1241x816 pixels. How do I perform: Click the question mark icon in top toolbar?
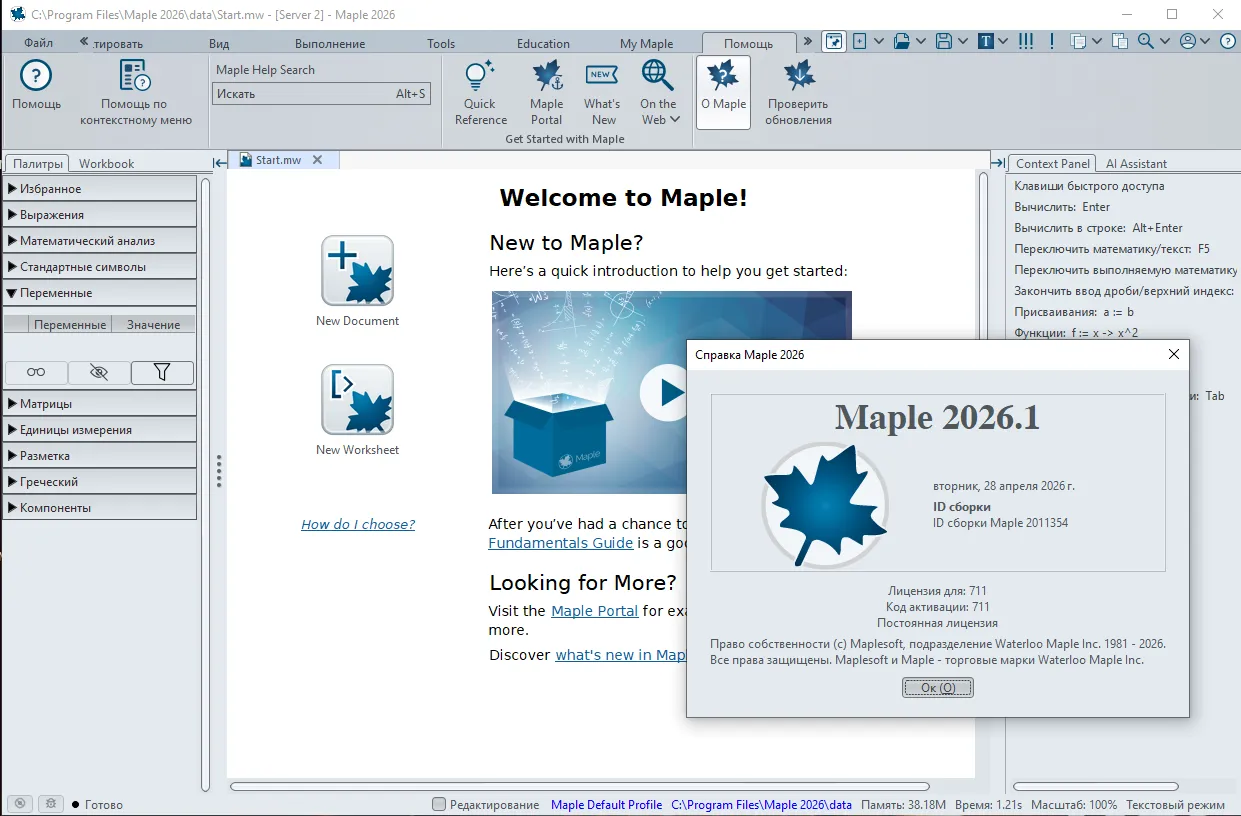pyautogui.click(x=1226, y=41)
